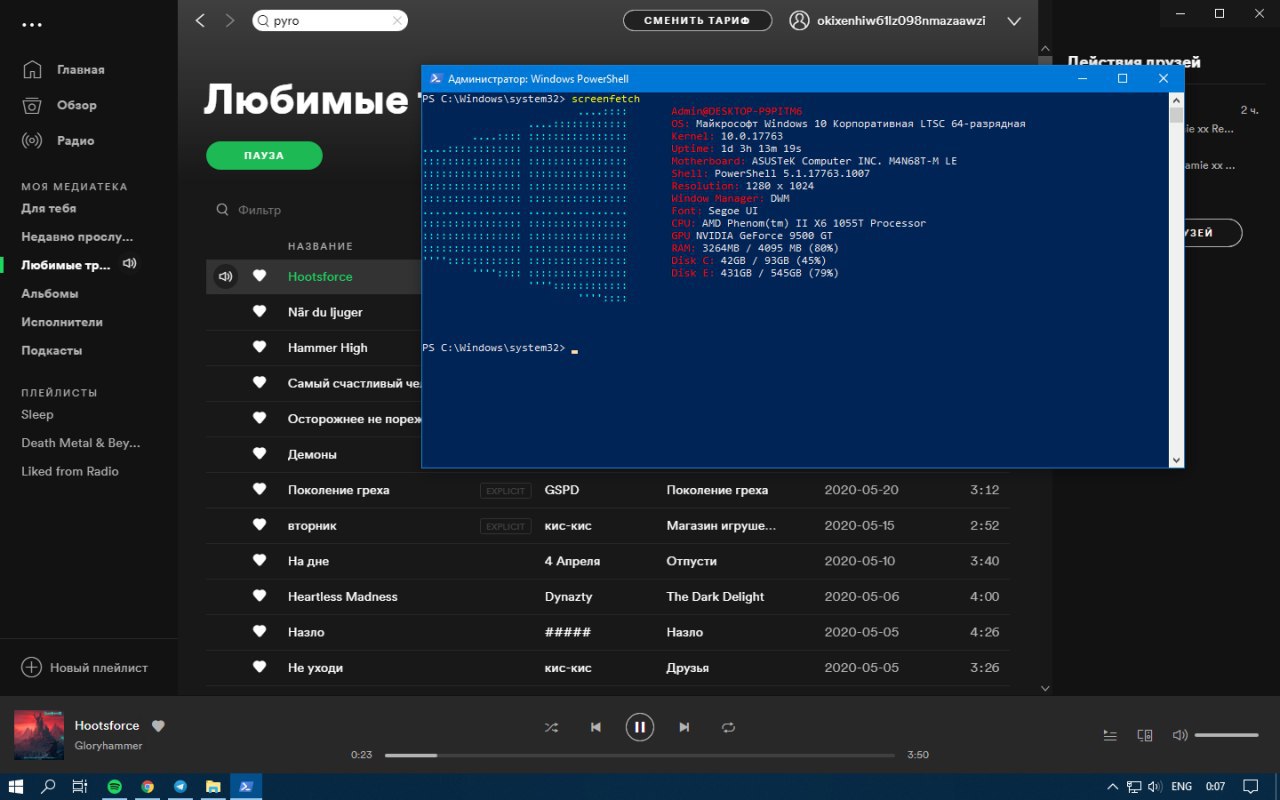Image resolution: width=1280 pixels, height=800 pixels.
Task: Unlike the now-playing track Hootsforce
Action: pyautogui.click(x=158, y=726)
